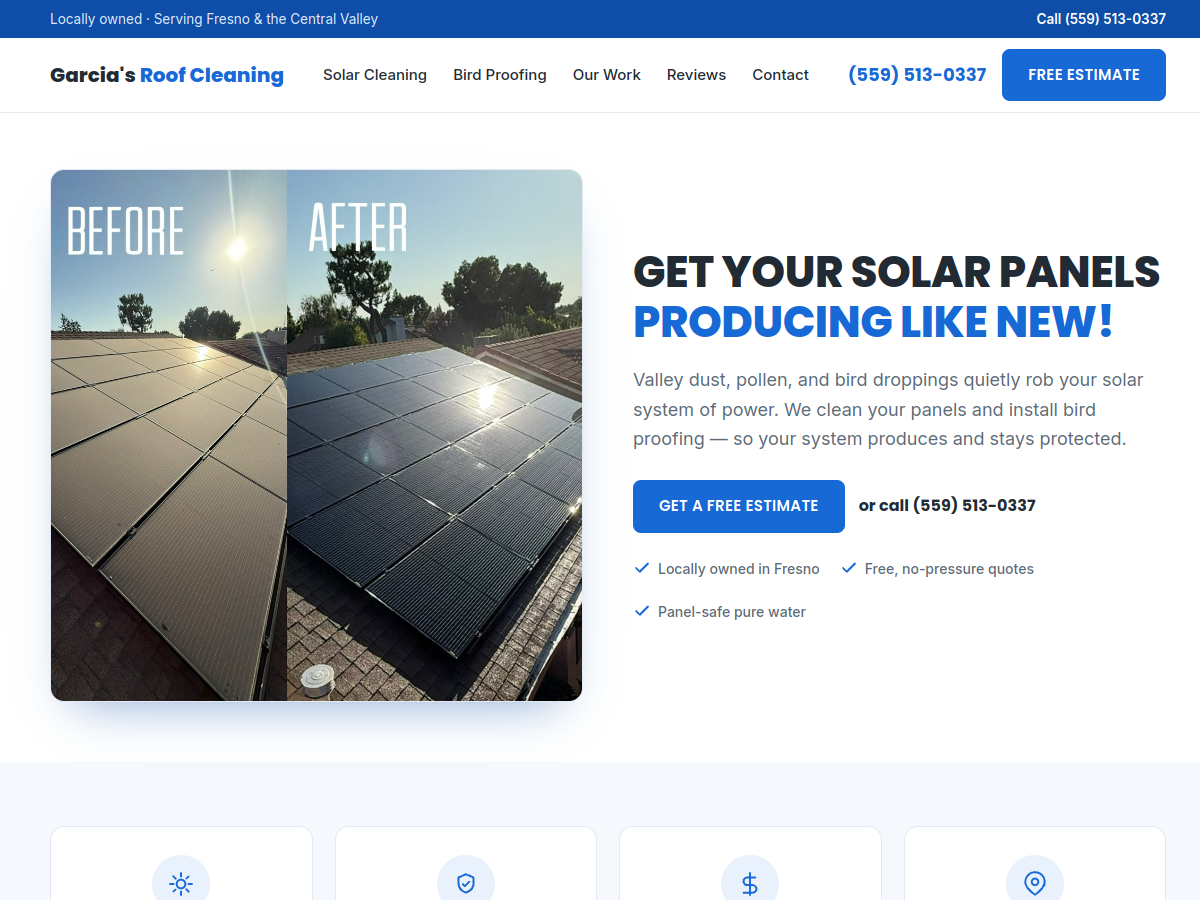
Task: Click the sun icon in the first feature card
Action: 181,883
